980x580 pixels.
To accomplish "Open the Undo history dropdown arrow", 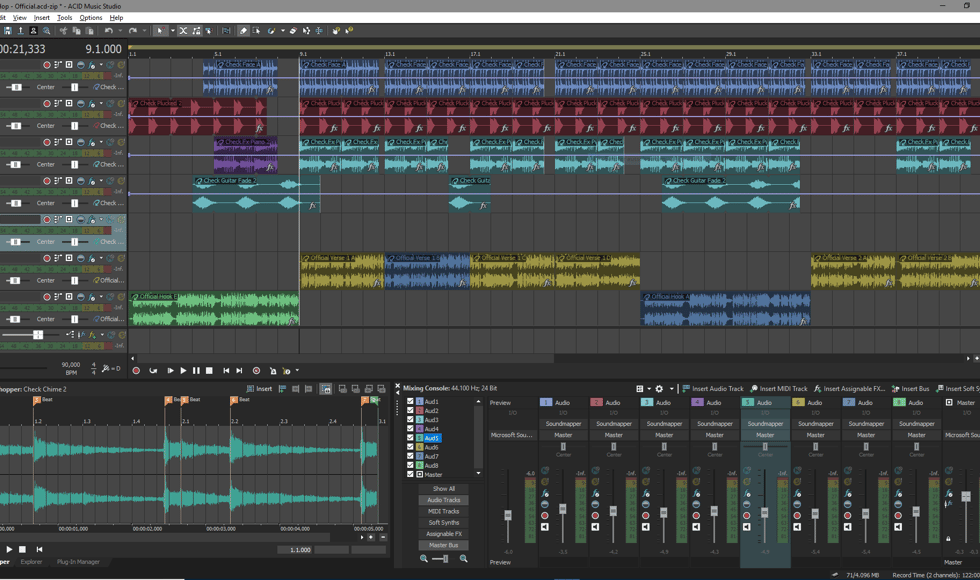I will 120,30.
